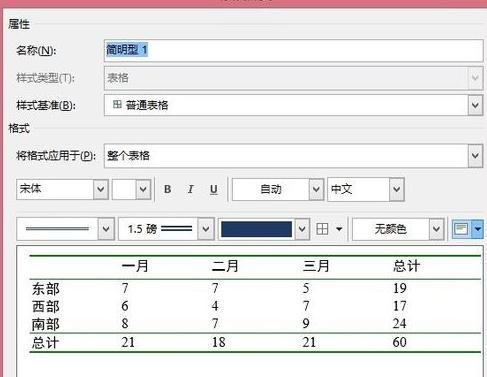Click the name field containing 简明型 1

293,50
